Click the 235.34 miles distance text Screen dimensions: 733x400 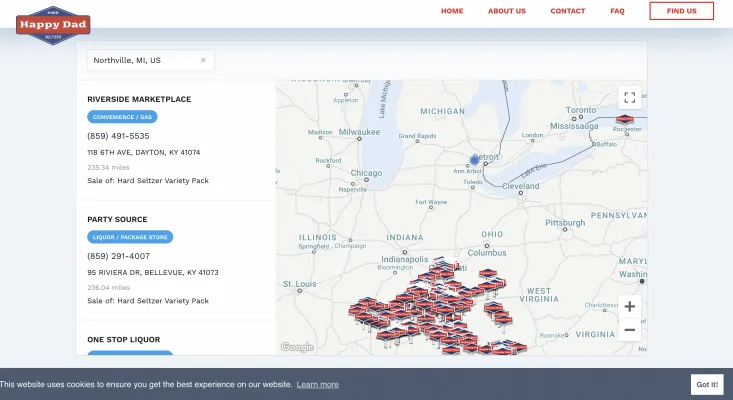[x=108, y=167]
